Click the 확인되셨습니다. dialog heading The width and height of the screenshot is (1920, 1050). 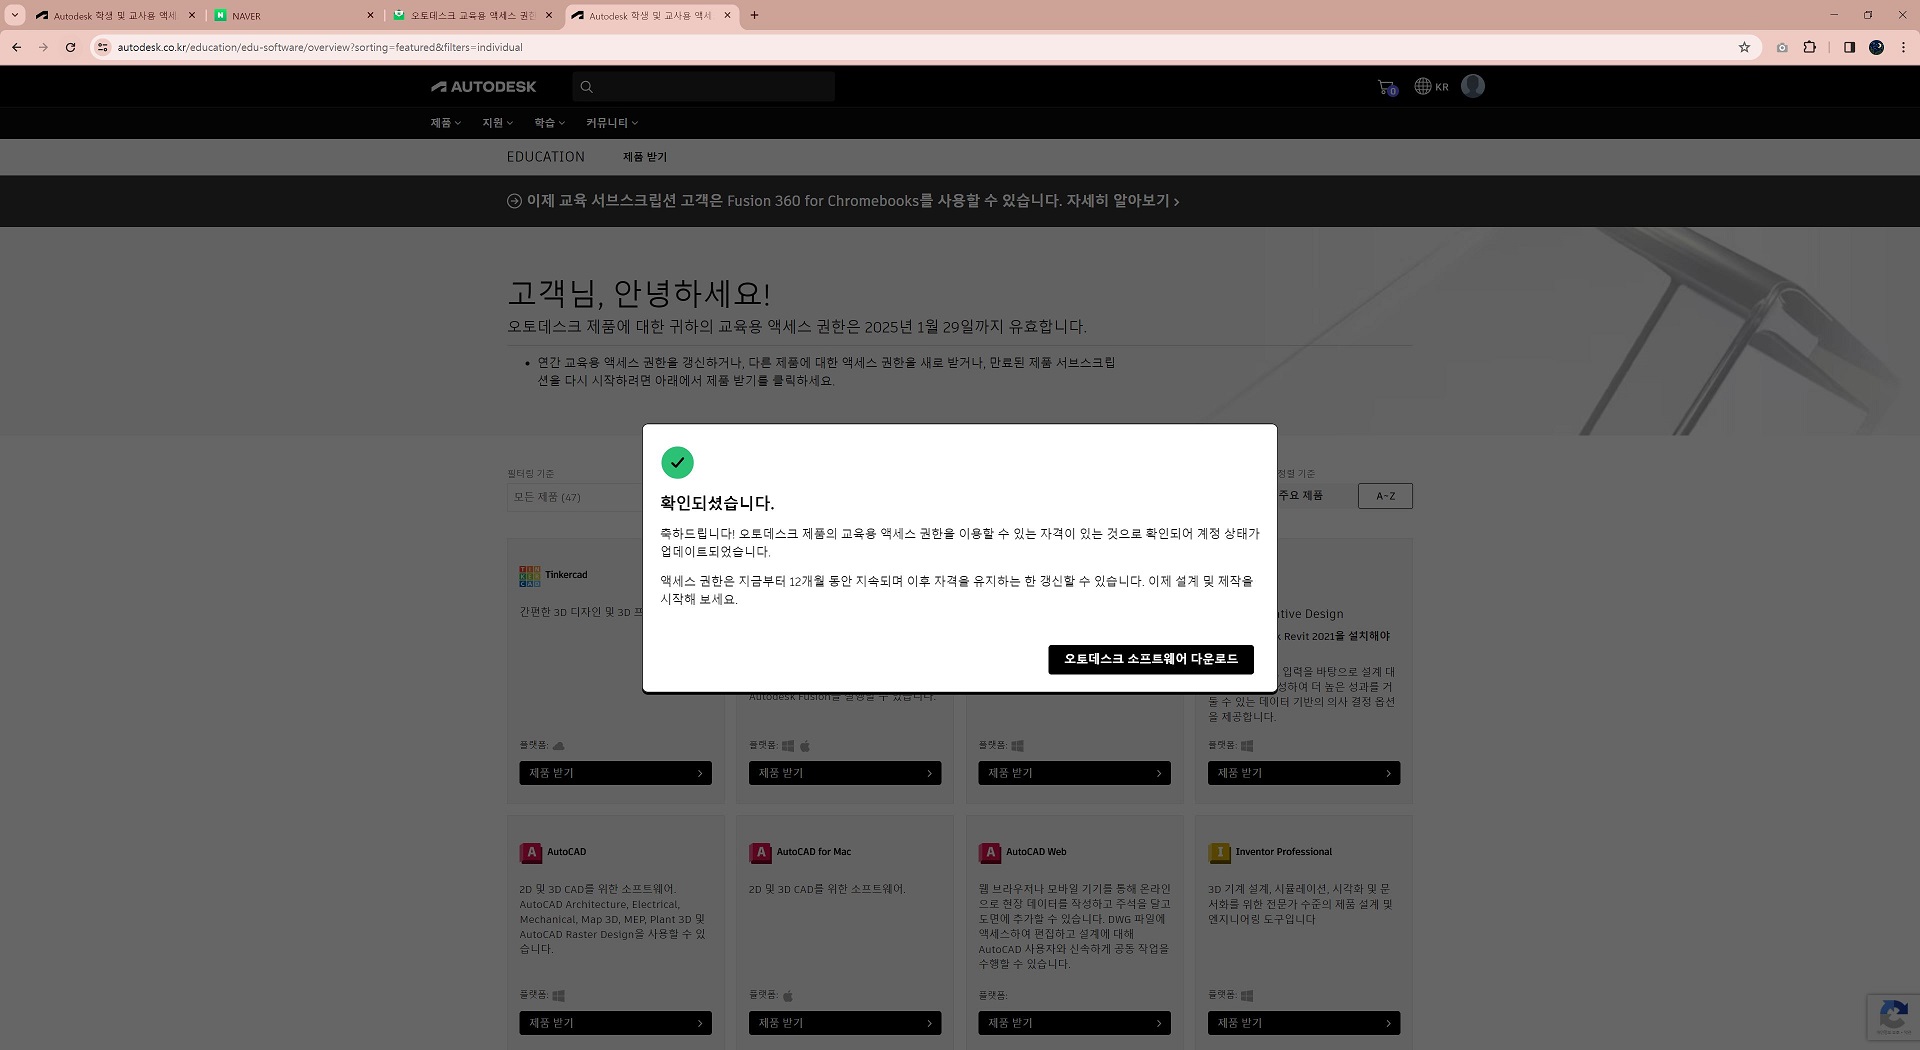(x=717, y=503)
